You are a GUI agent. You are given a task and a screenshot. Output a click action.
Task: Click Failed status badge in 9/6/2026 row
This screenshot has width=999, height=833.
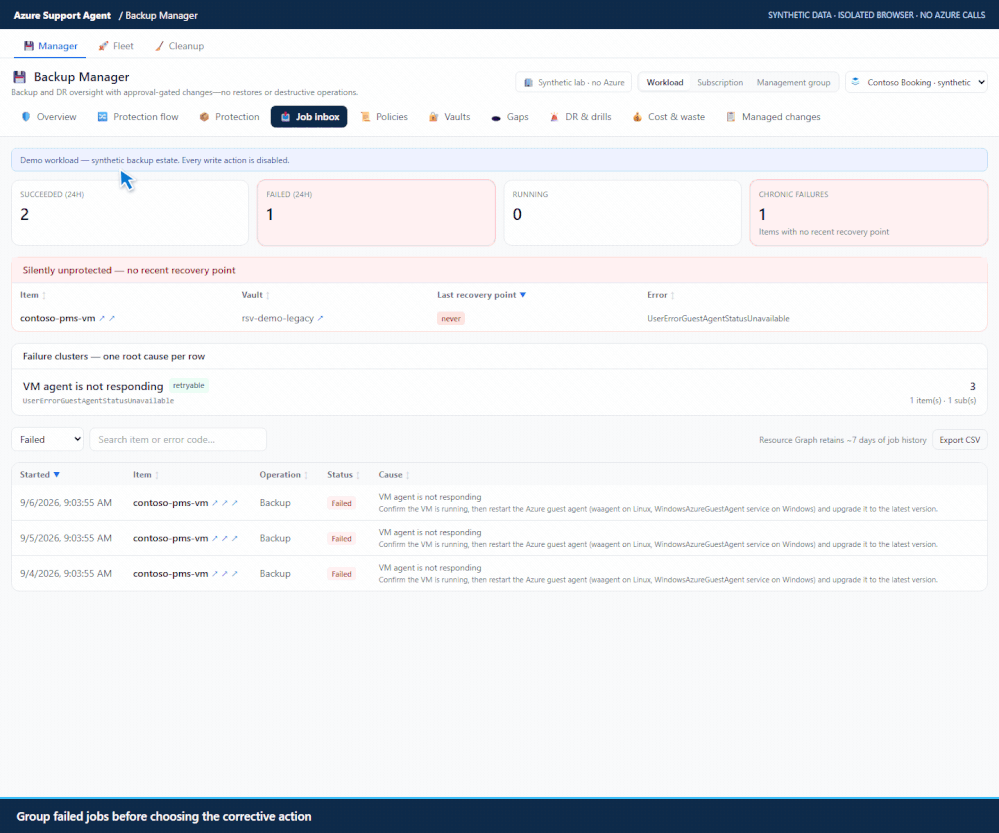click(341, 503)
